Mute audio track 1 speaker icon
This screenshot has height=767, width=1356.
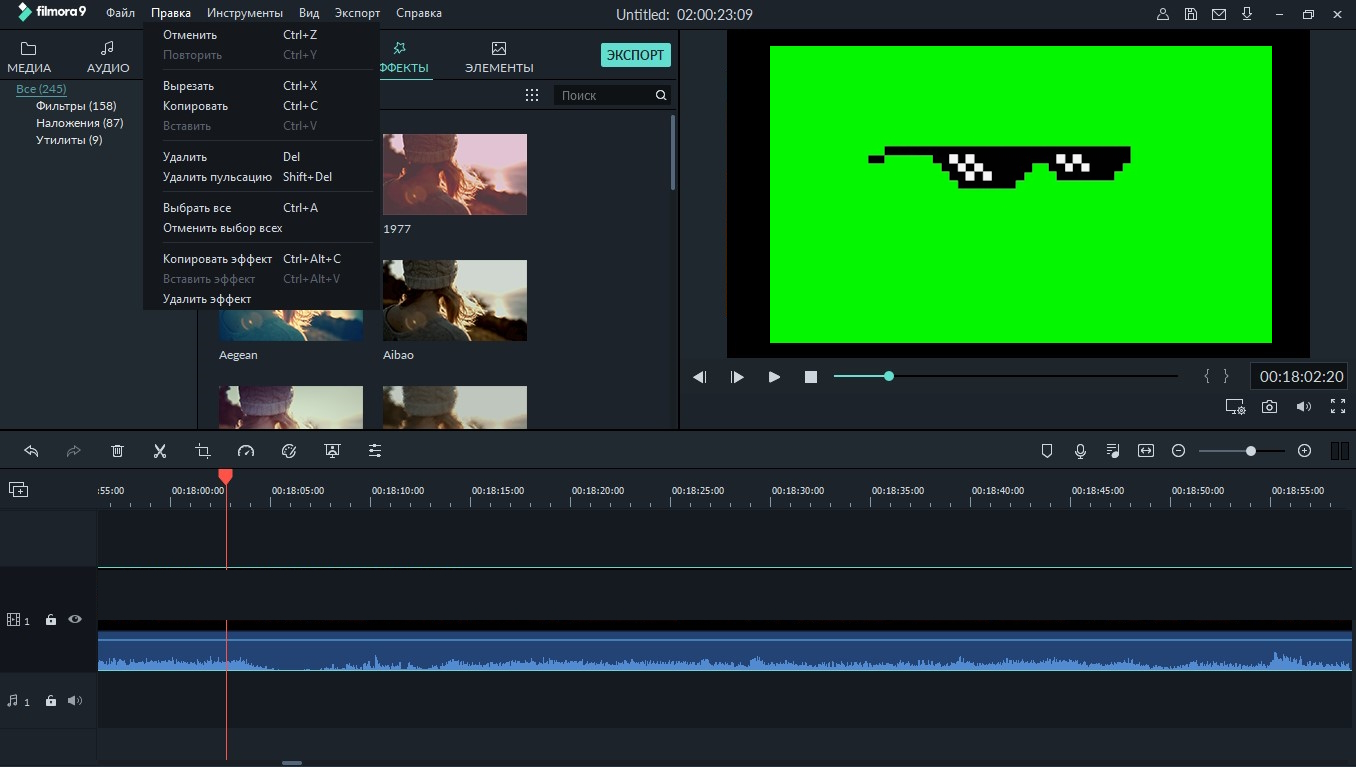75,701
